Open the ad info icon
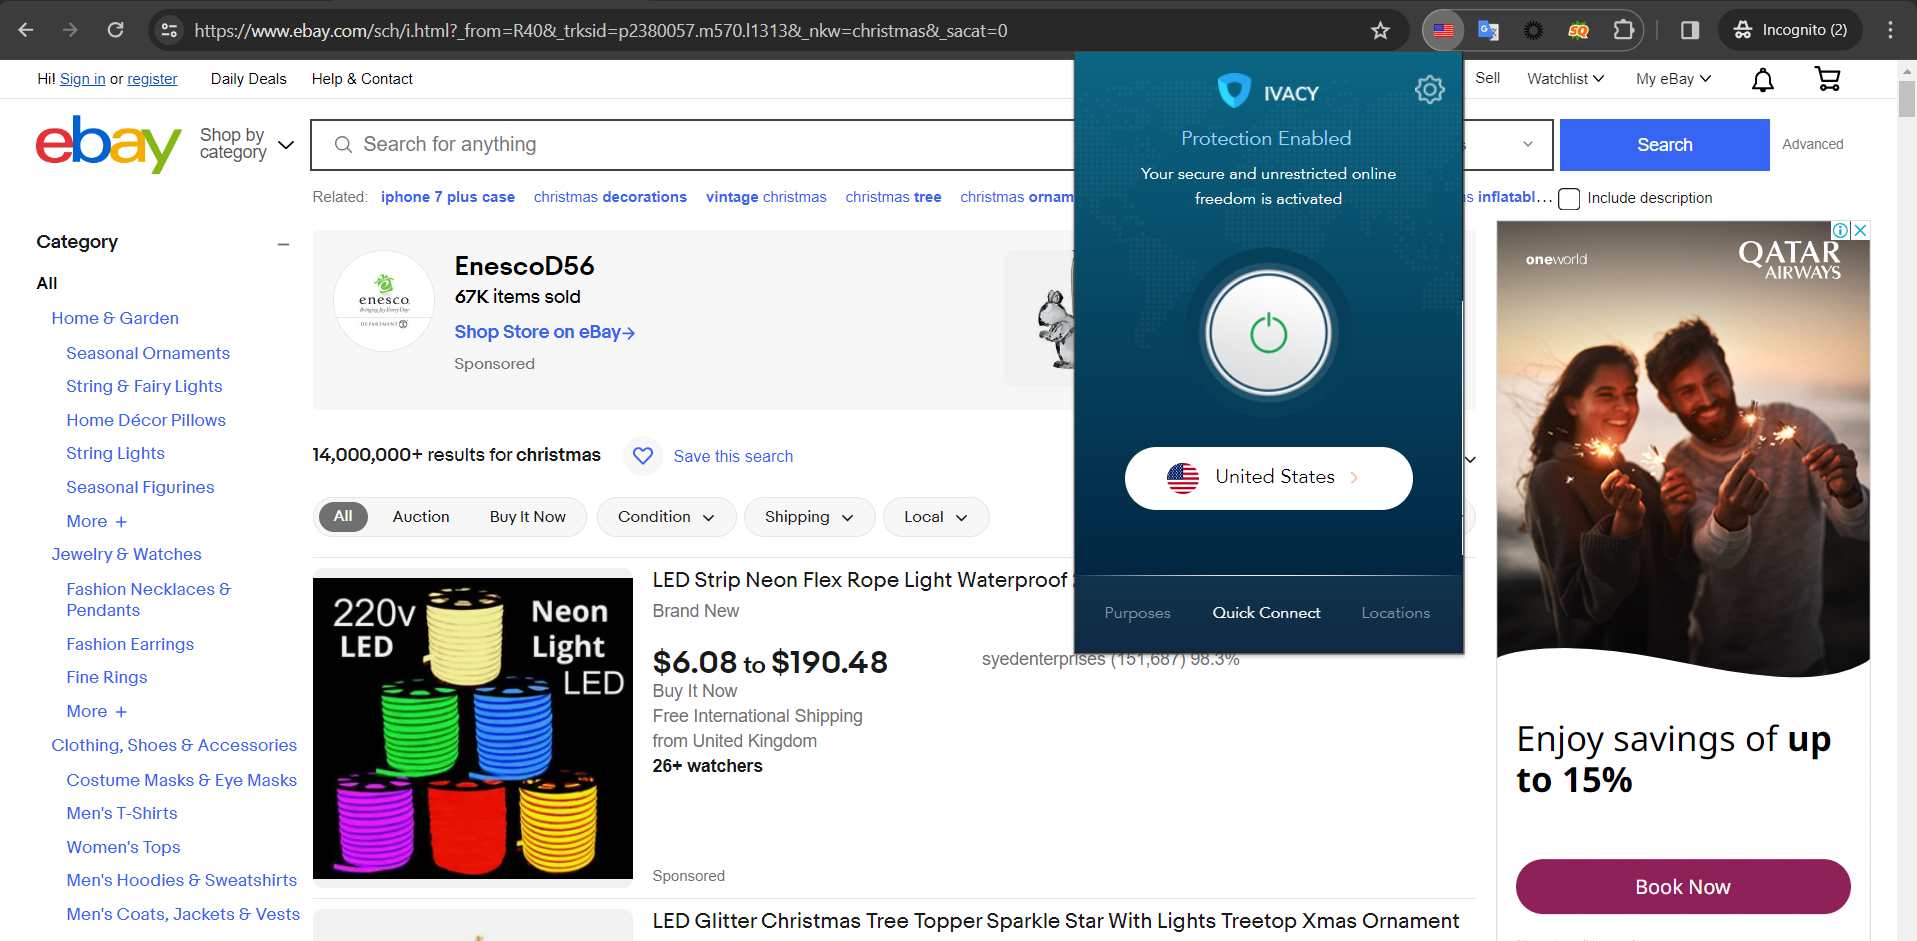 click(x=1841, y=230)
